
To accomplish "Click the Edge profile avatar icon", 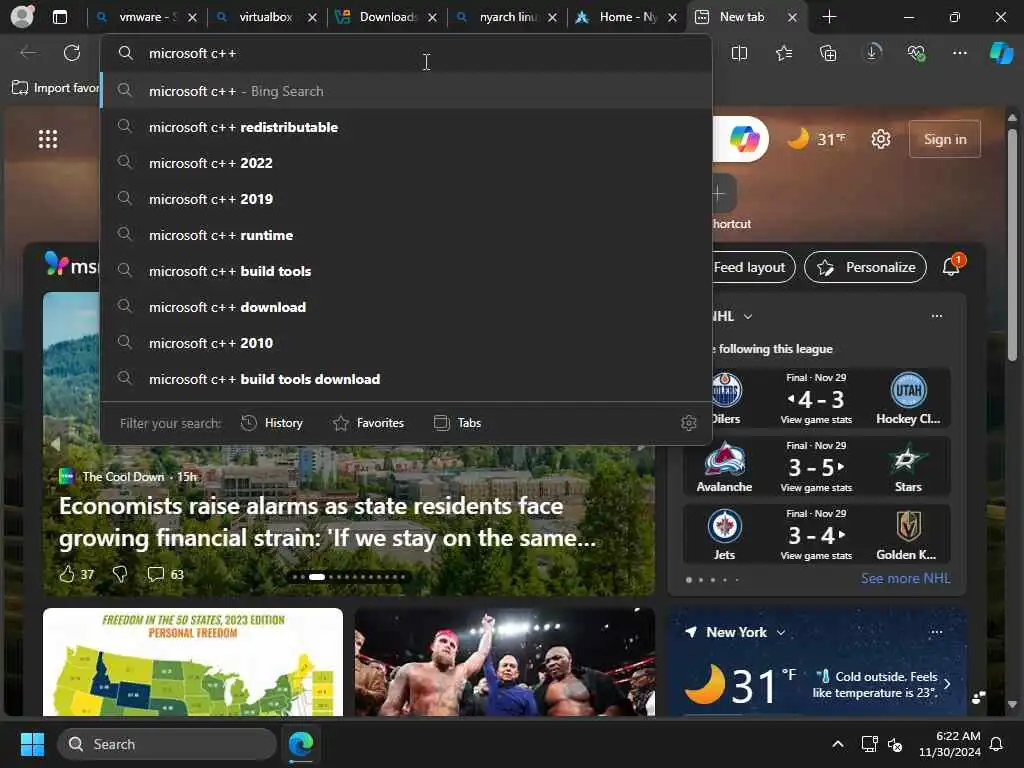I will click(22, 16).
